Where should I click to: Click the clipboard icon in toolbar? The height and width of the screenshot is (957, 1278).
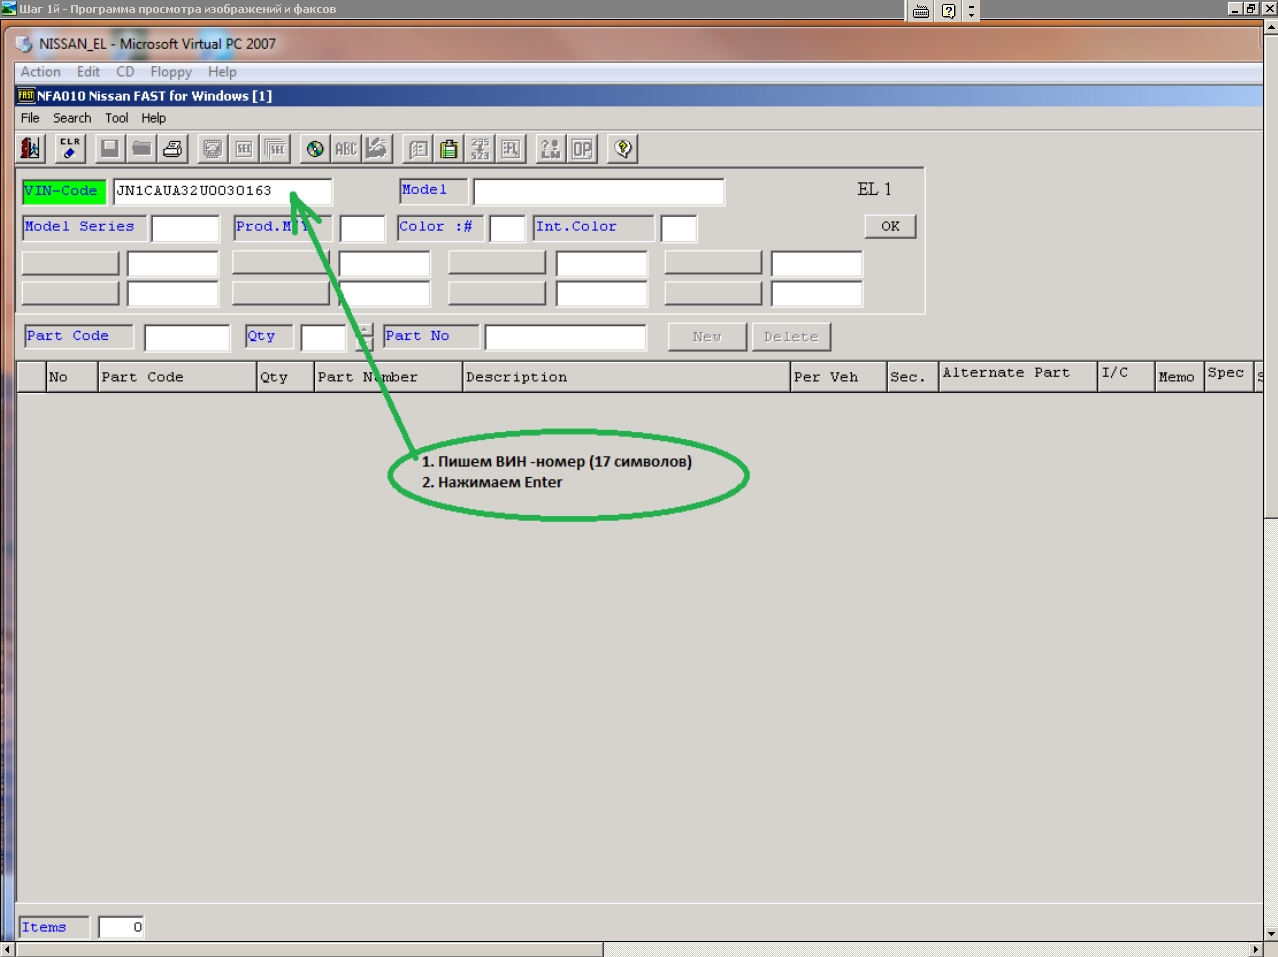pyautogui.click(x=450, y=149)
